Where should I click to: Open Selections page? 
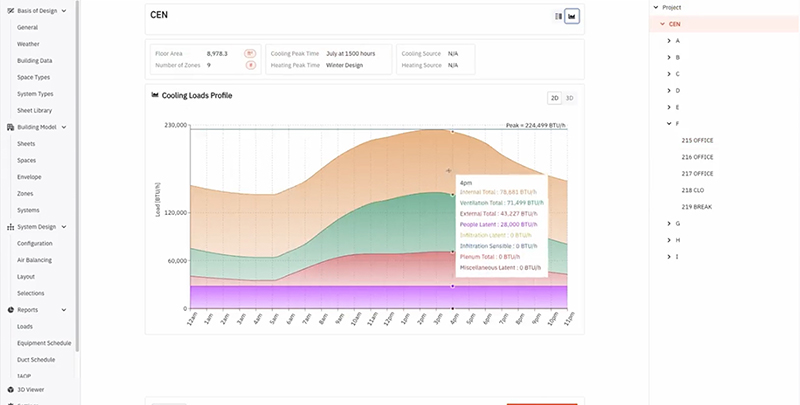click(31, 293)
